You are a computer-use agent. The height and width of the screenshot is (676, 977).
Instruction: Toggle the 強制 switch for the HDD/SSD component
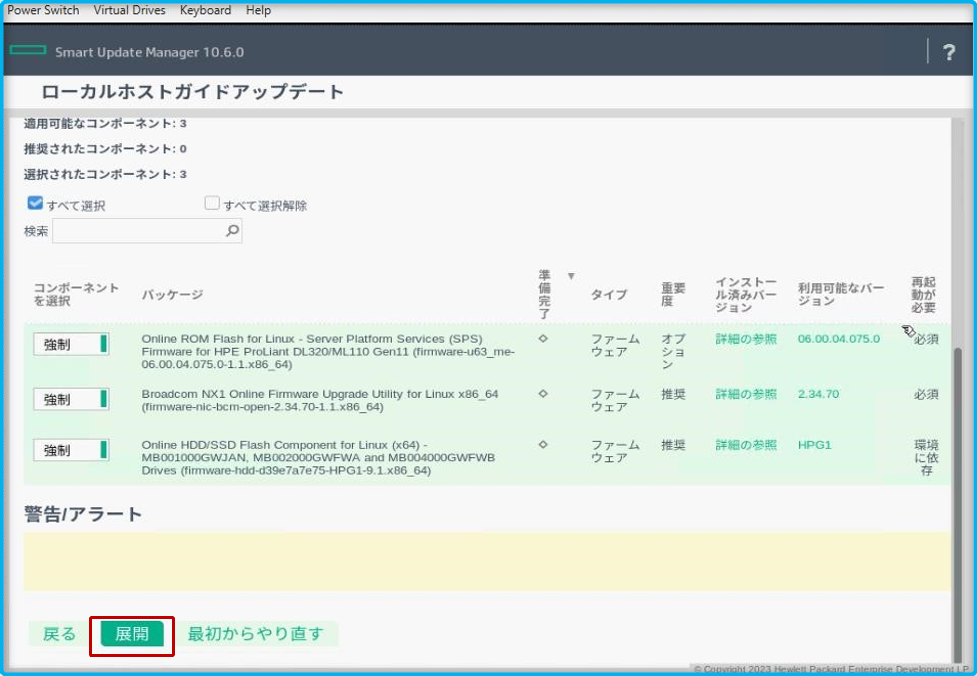(70, 449)
